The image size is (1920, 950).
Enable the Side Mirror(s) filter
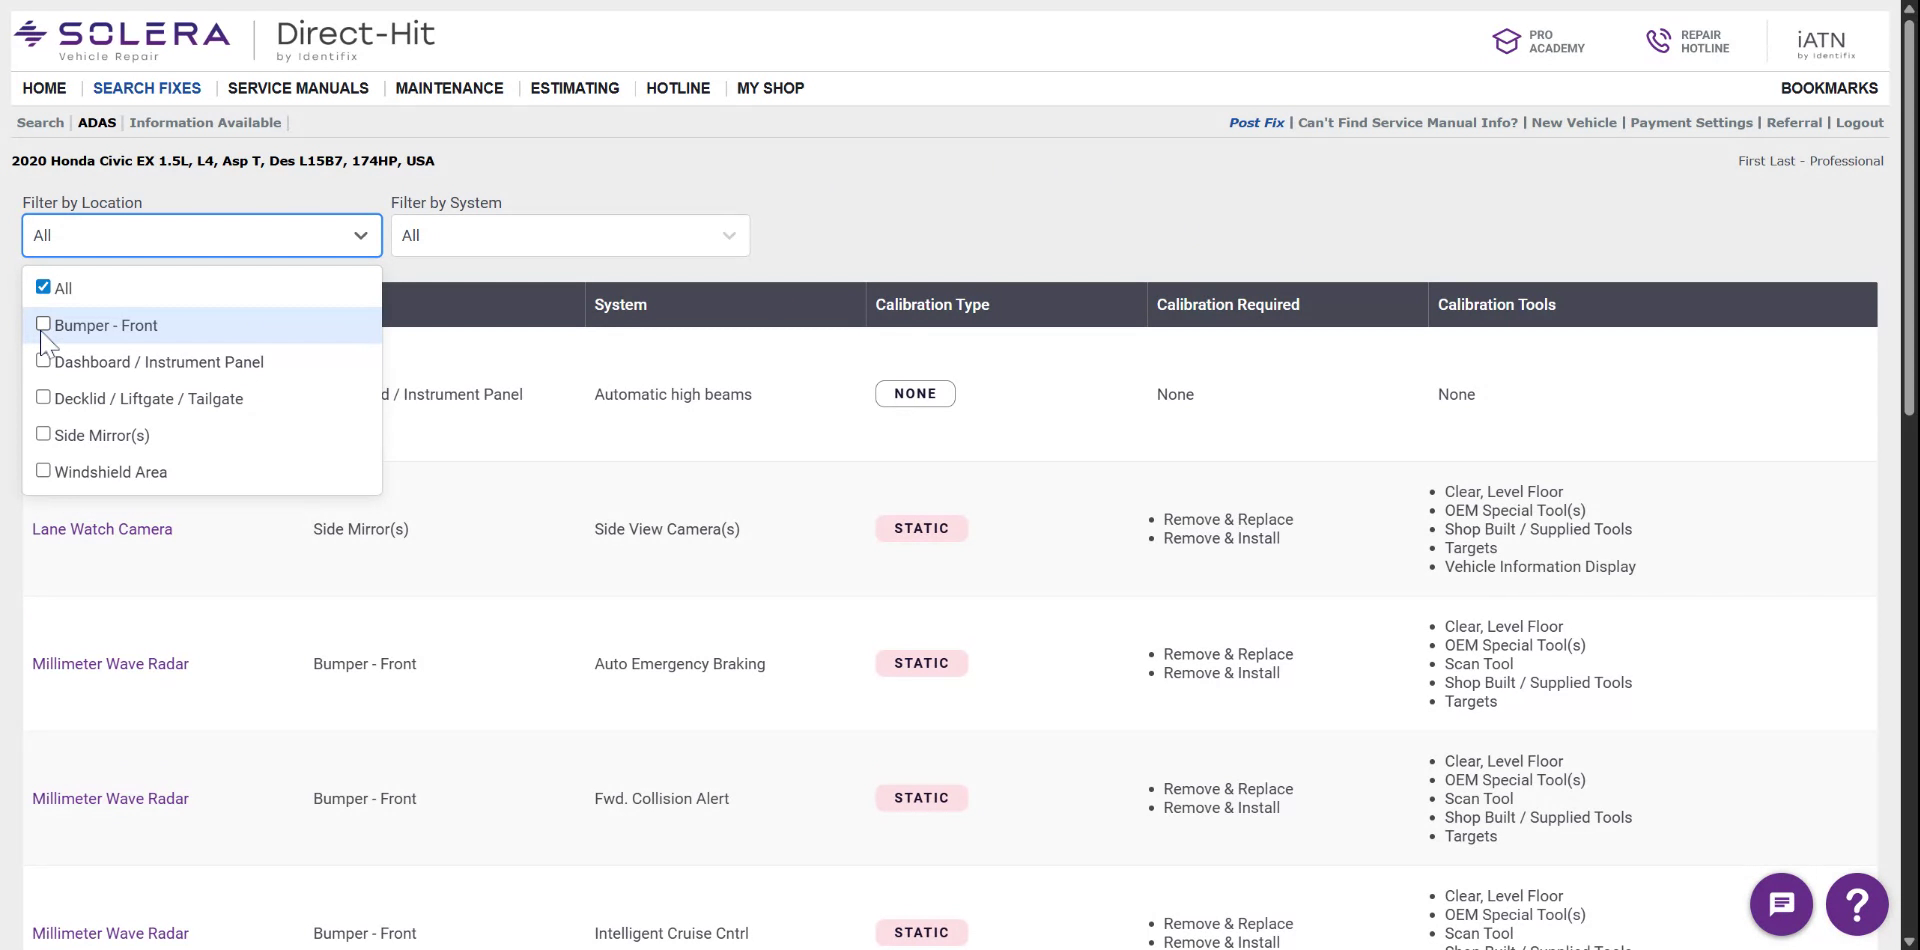click(43, 432)
